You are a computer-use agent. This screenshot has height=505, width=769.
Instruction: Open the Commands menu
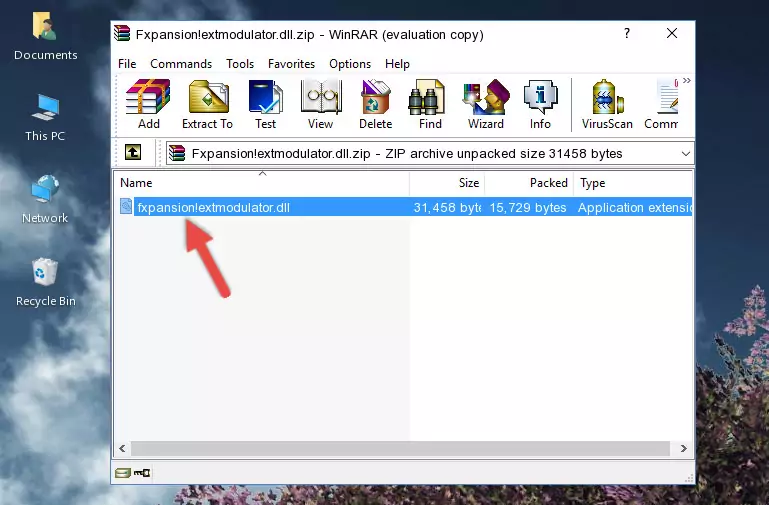[181, 64]
